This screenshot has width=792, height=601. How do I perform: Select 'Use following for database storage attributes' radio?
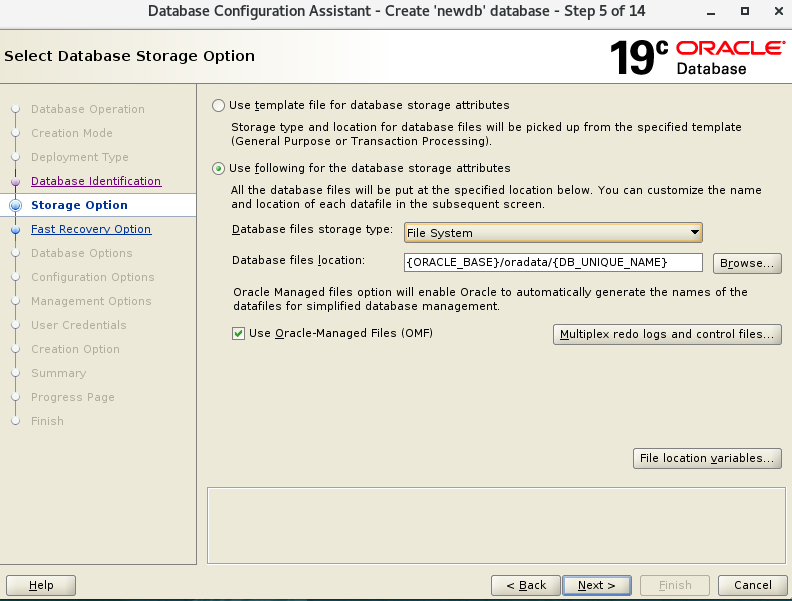218,169
